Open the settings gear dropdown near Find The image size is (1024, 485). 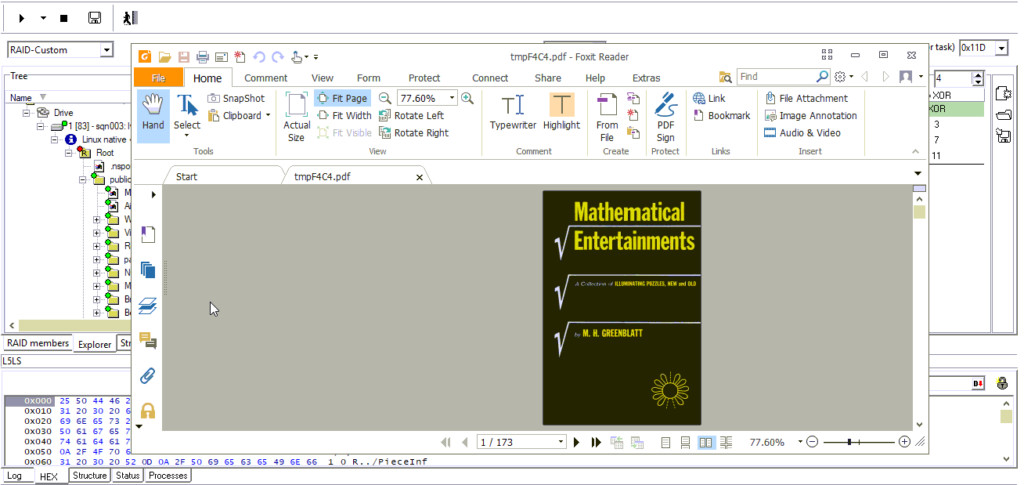pos(844,76)
